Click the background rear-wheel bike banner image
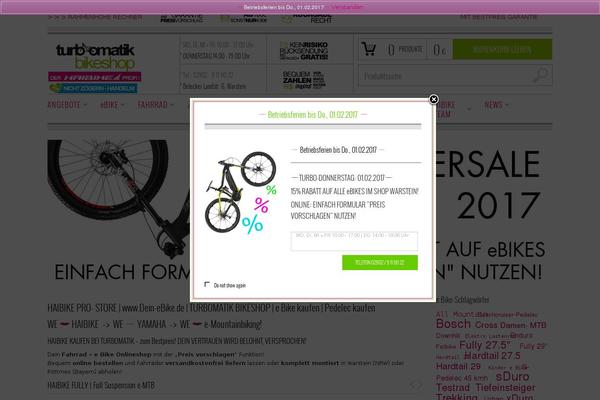The height and width of the screenshot is (400, 600). [119, 199]
